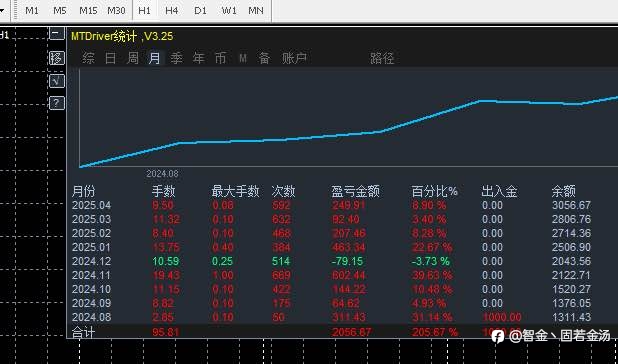Click the 3056.67 balance value
Viewport: 618px width, 364px height.
click(x=571, y=205)
